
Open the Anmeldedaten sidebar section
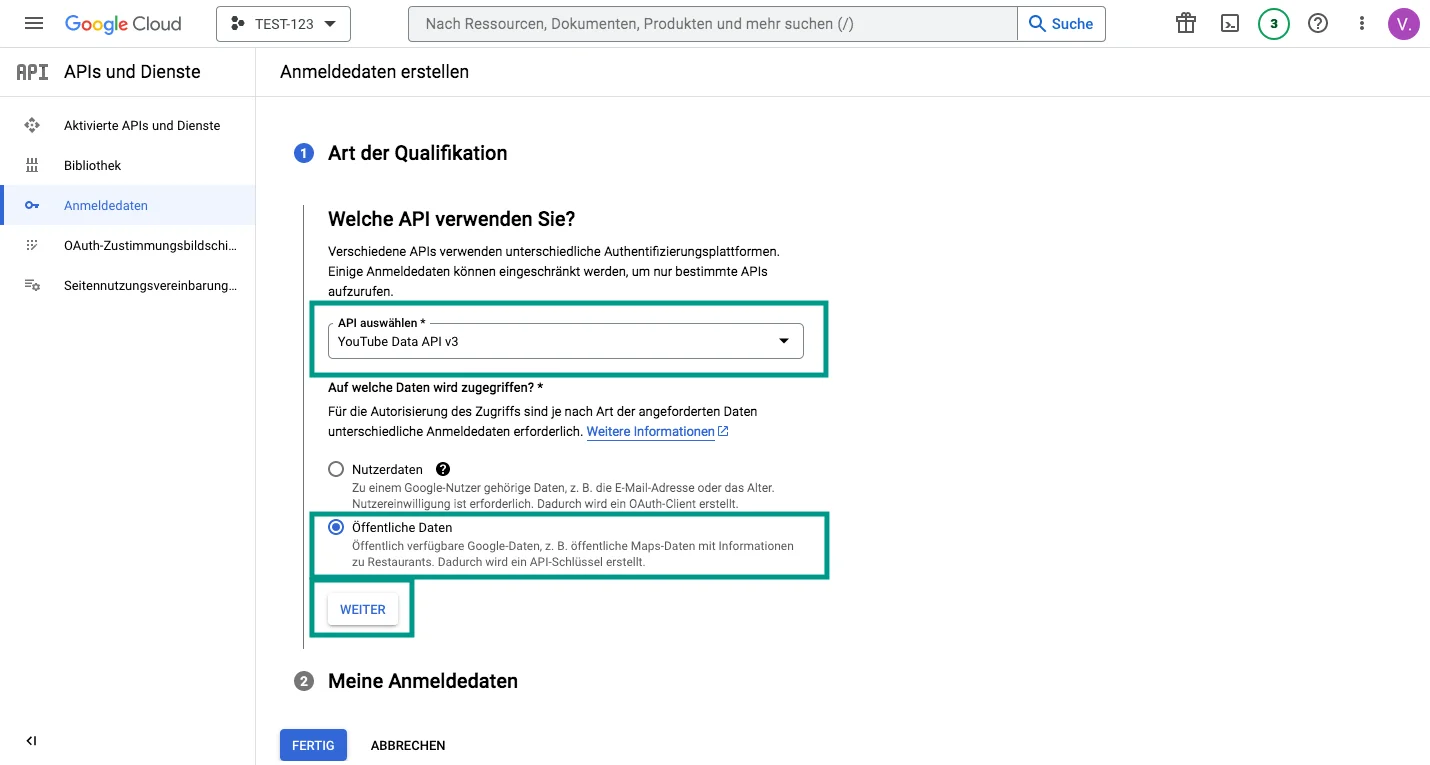pyautogui.click(x=106, y=205)
